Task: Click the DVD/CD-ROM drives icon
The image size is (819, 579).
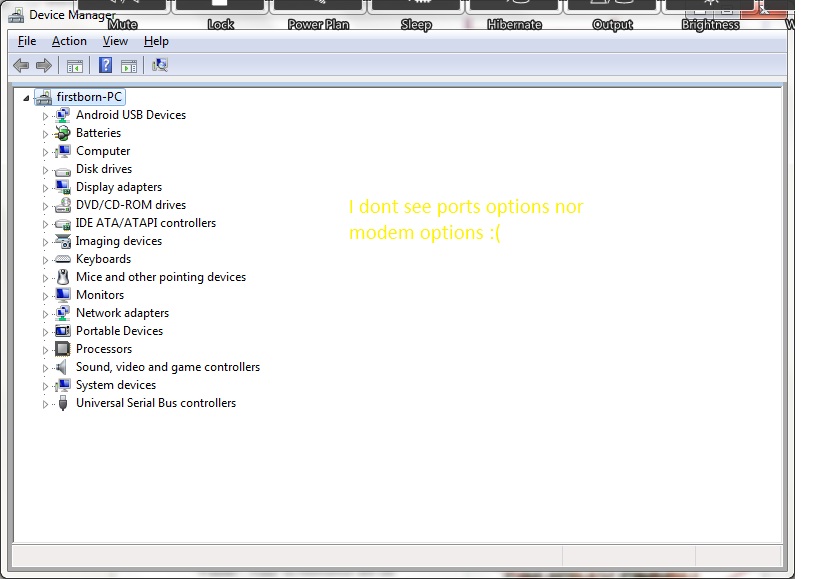Action: [x=63, y=205]
